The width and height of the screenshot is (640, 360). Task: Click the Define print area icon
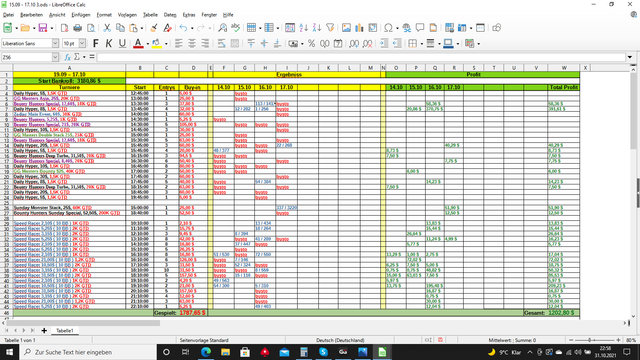449,28
